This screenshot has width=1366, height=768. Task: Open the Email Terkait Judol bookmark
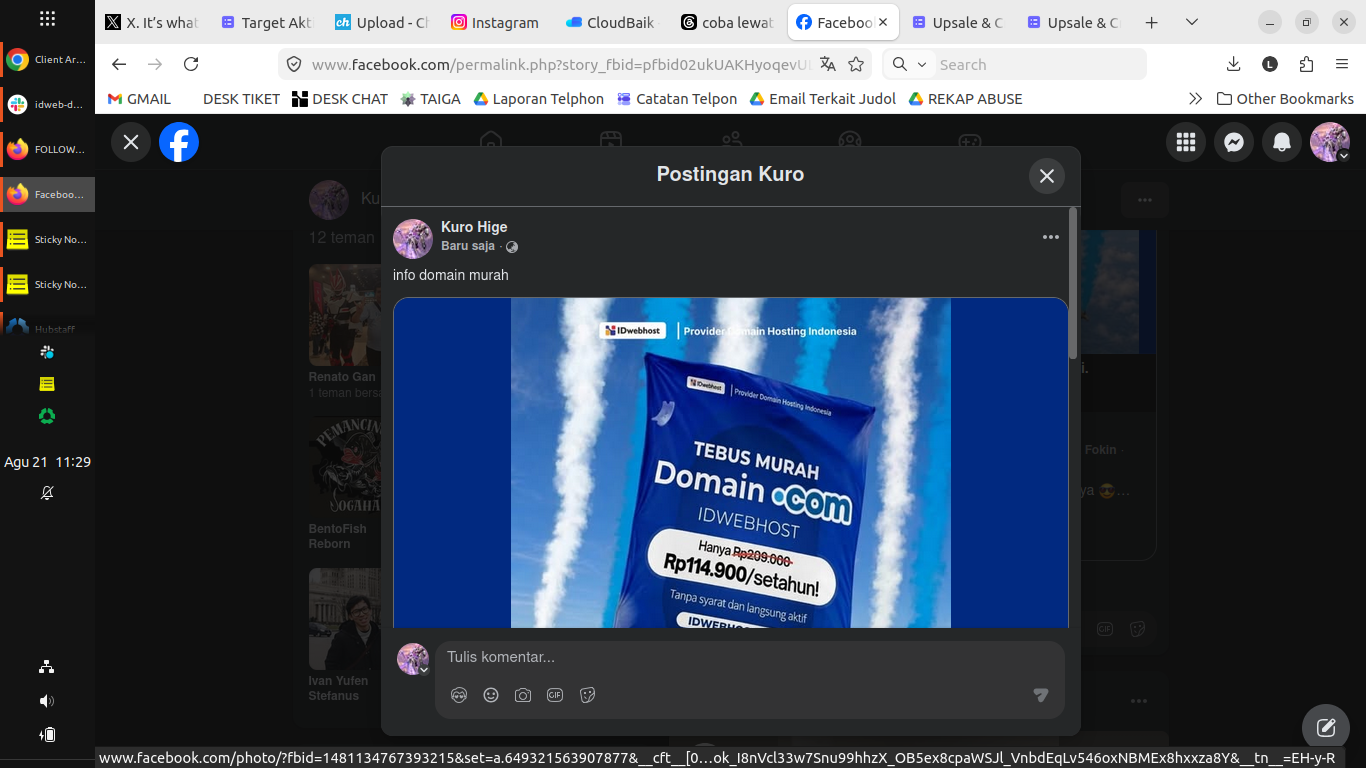pos(823,99)
